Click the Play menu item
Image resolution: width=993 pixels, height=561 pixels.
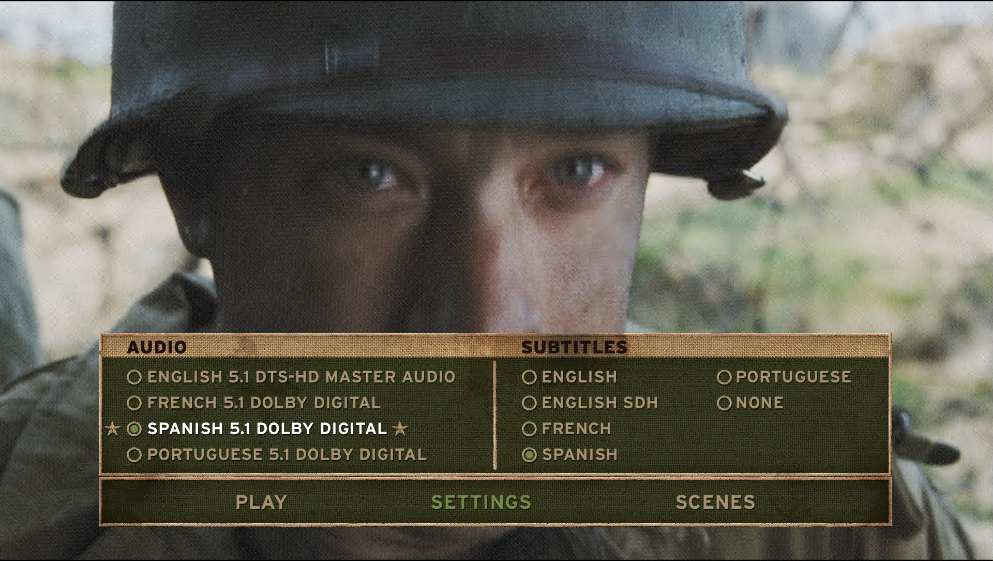coord(262,502)
